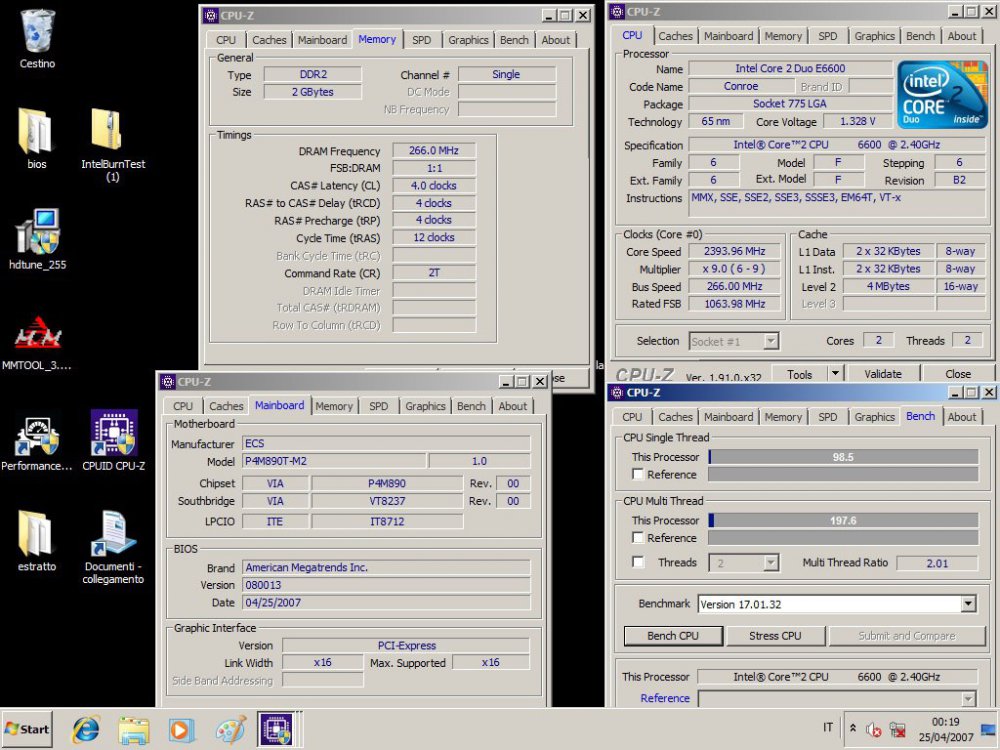Viewport: 1000px width, 750px height.
Task: Switch to the SPD tab in the Memory window
Action: 422,40
